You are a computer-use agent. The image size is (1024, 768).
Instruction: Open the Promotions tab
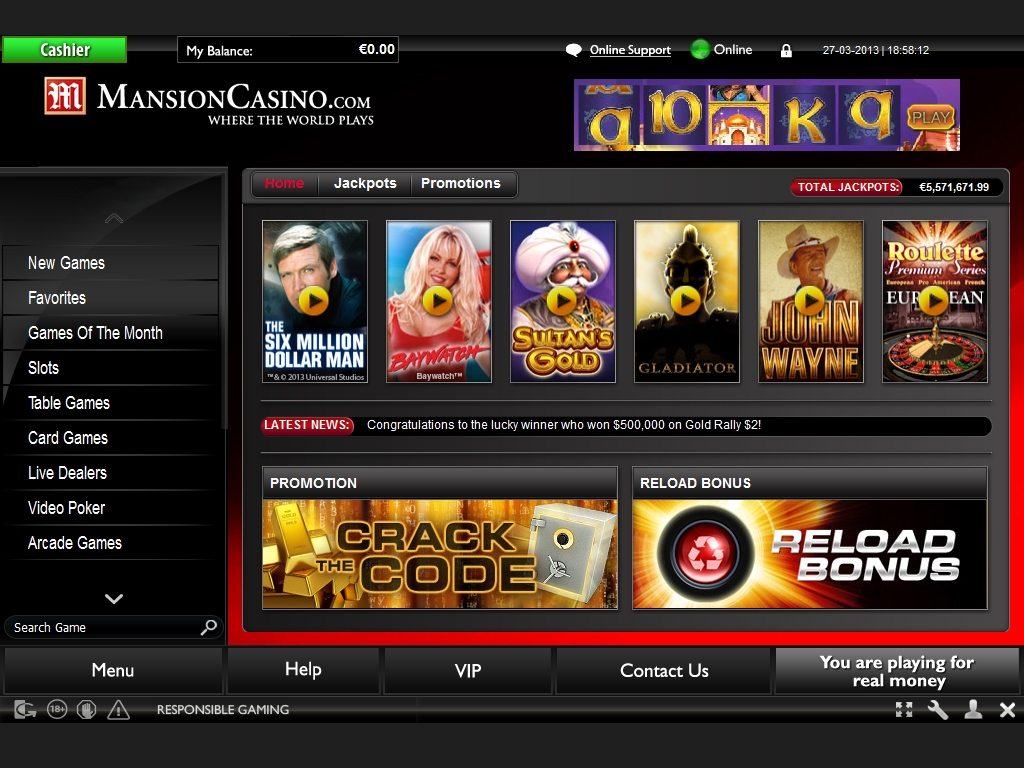(x=460, y=184)
